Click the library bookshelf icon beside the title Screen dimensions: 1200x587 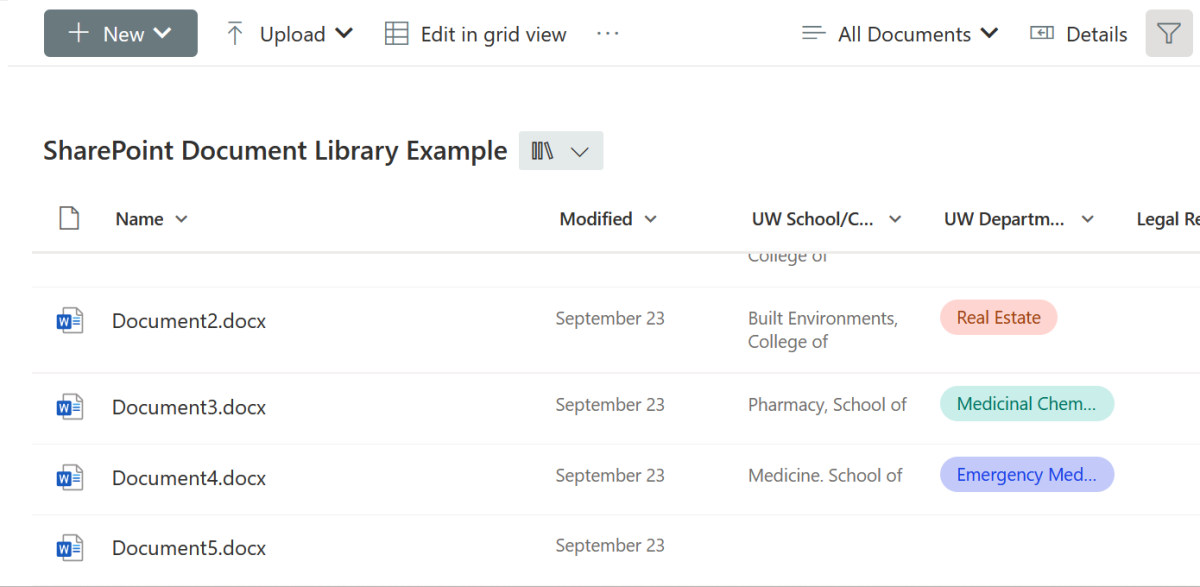(x=541, y=150)
